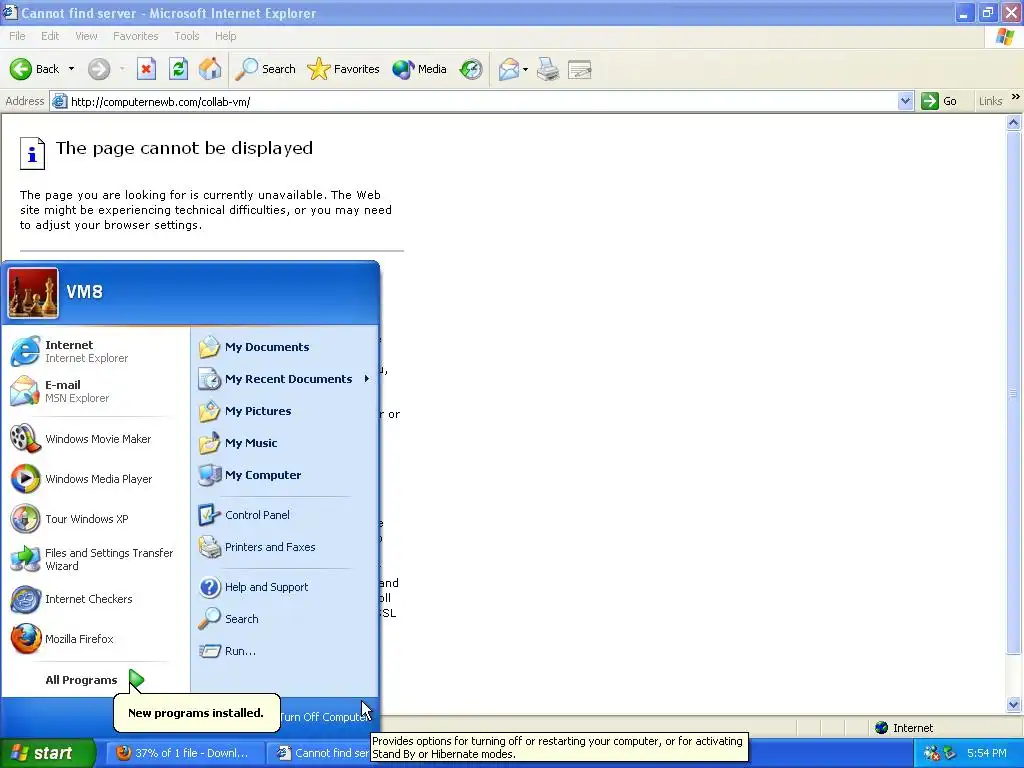The image size is (1024, 768).
Task: Launch Internet Checkers game
Action: (x=95, y=599)
